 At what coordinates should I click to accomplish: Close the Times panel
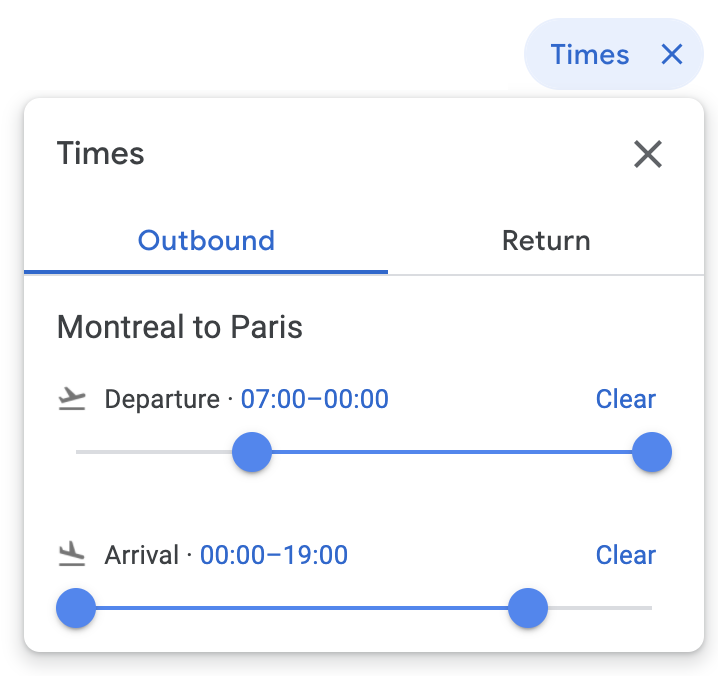tap(648, 154)
